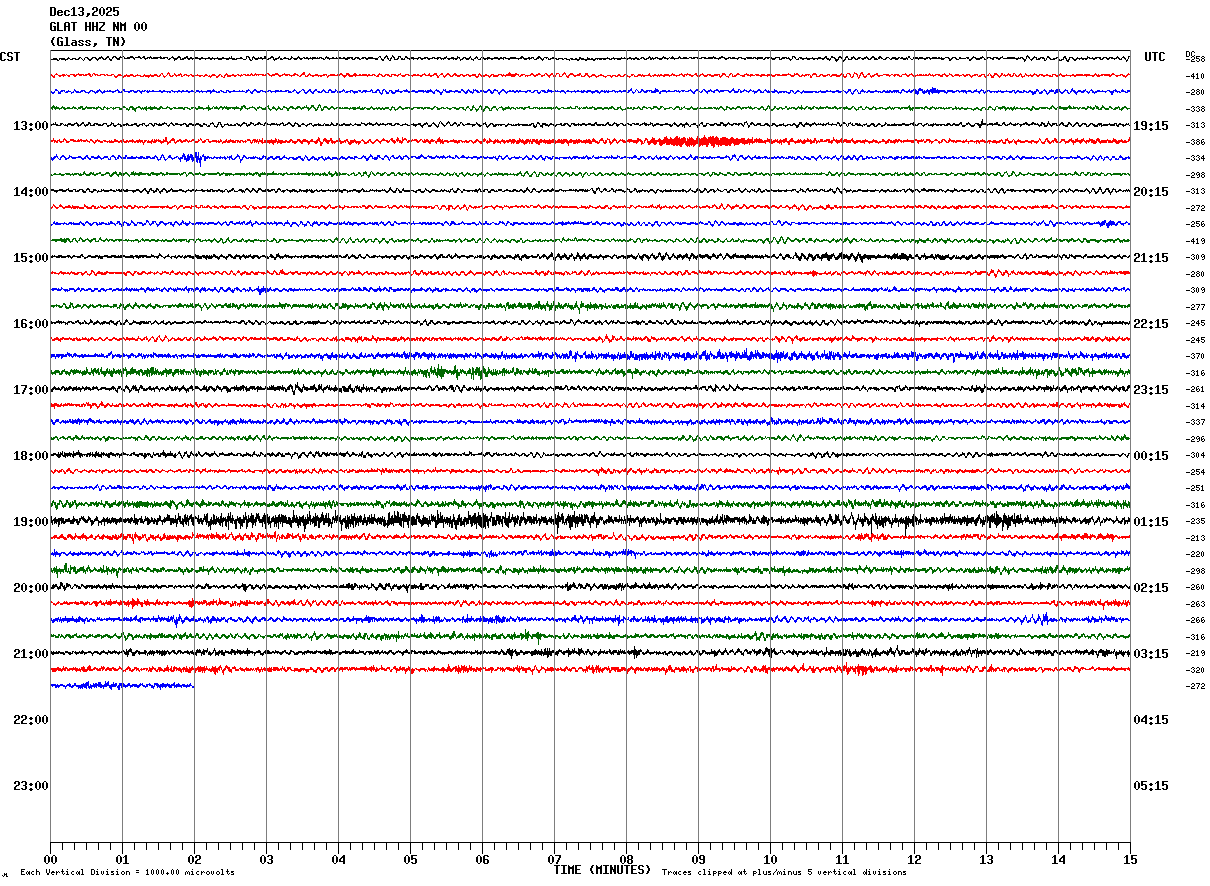Select minute 05 on the bottom axis

pos(410,859)
